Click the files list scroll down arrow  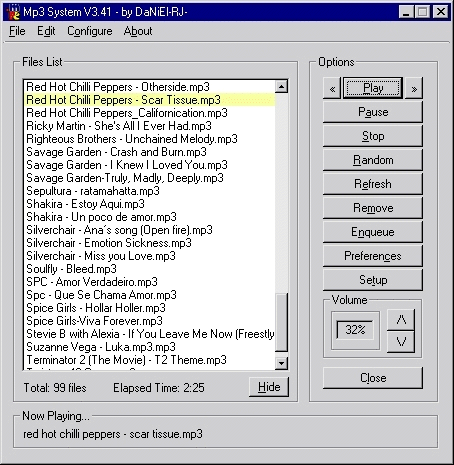pyautogui.click(x=281, y=363)
